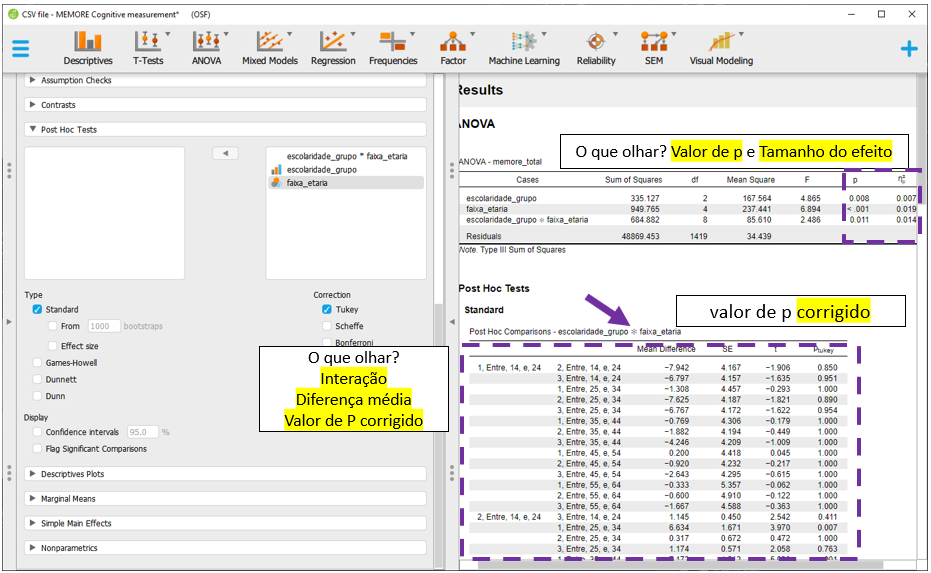This screenshot has height=573, width=931.
Task: Open the Mixed Models menu
Action: pyautogui.click(x=269, y=47)
